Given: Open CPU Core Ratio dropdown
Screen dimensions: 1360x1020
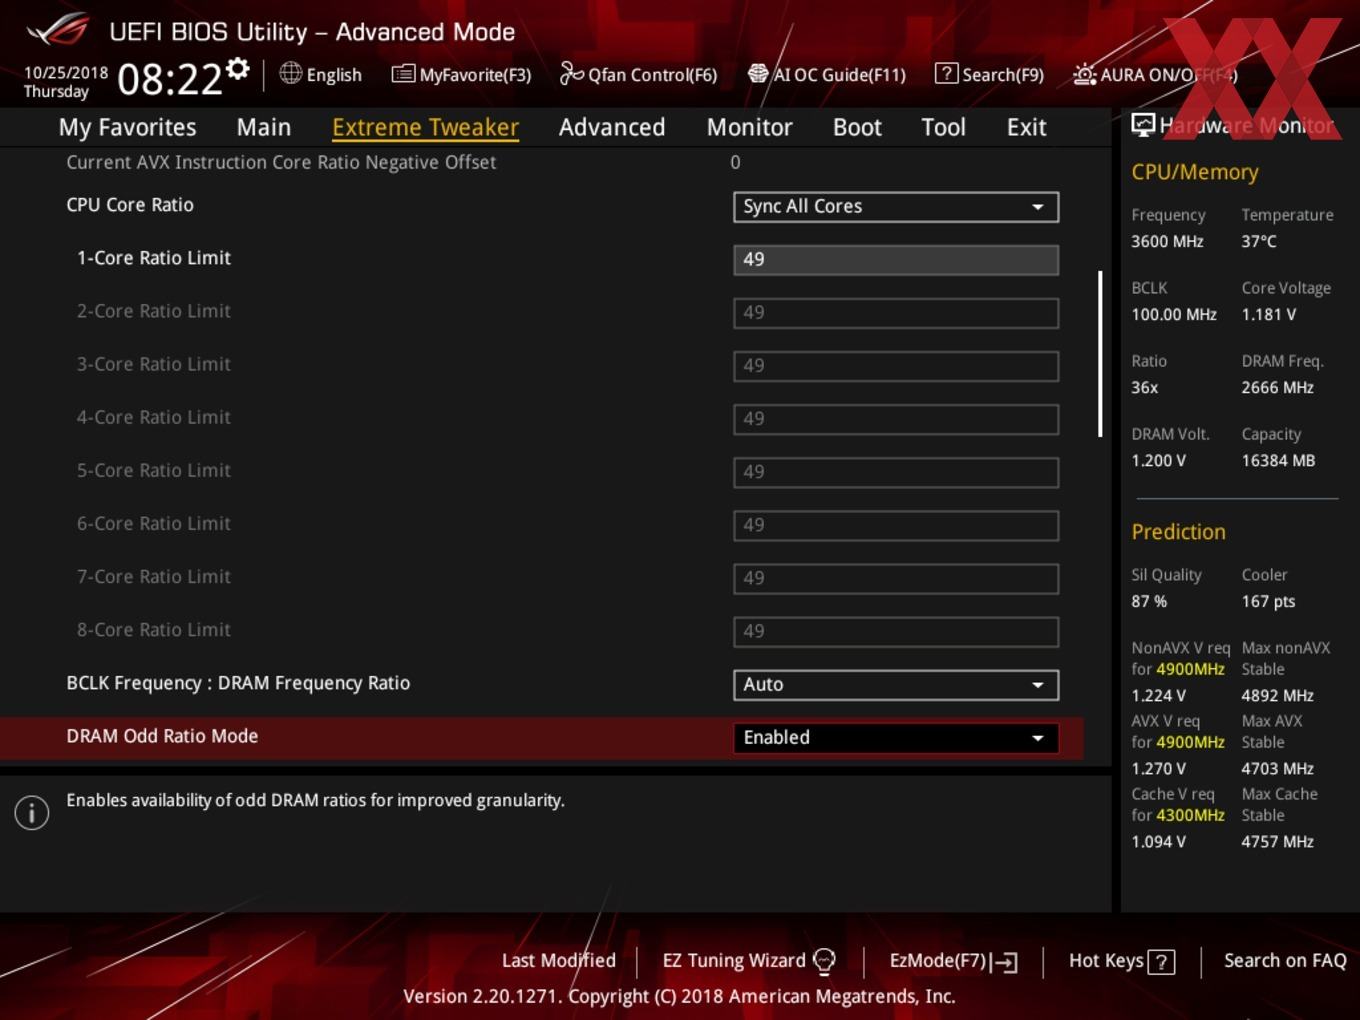Looking at the screenshot, I should click(x=896, y=206).
